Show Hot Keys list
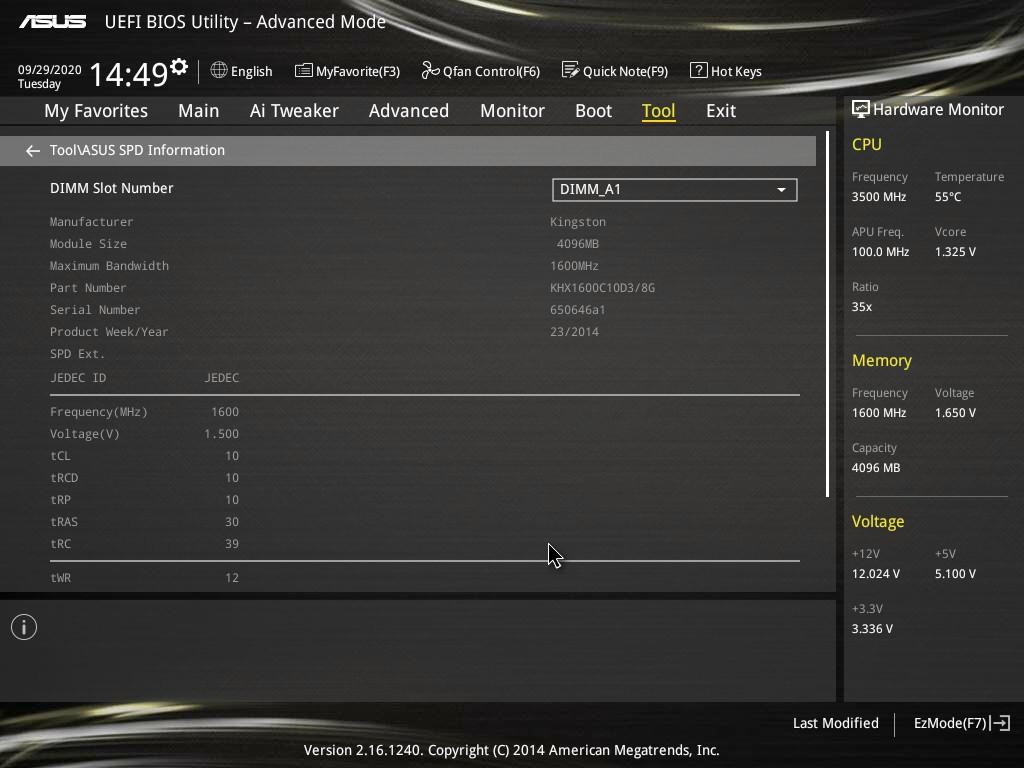Screen dimensions: 1024x768 tap(726, 71)
